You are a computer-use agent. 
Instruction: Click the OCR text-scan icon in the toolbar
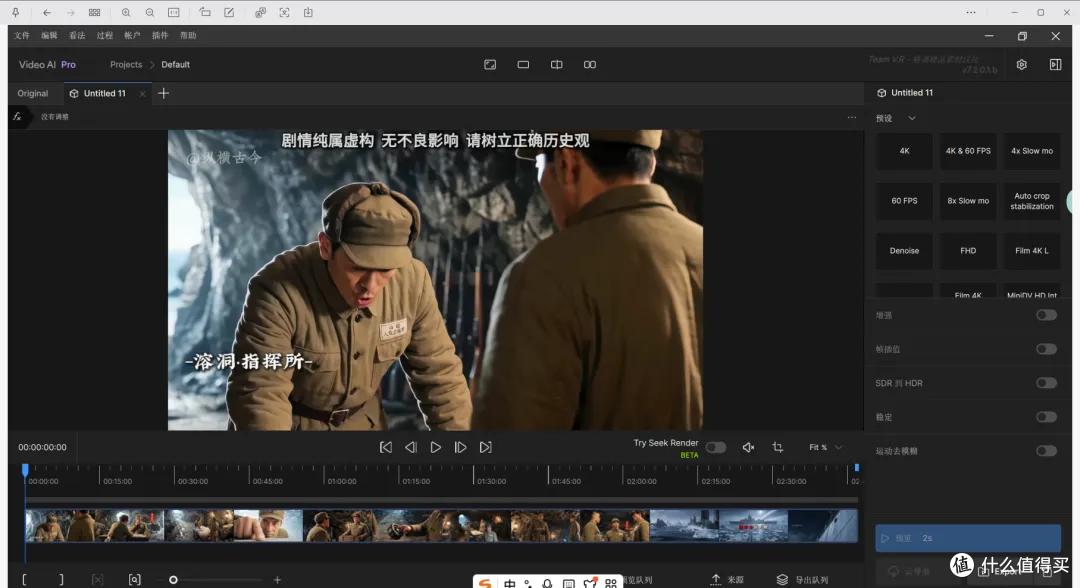[x=284, y=12]
